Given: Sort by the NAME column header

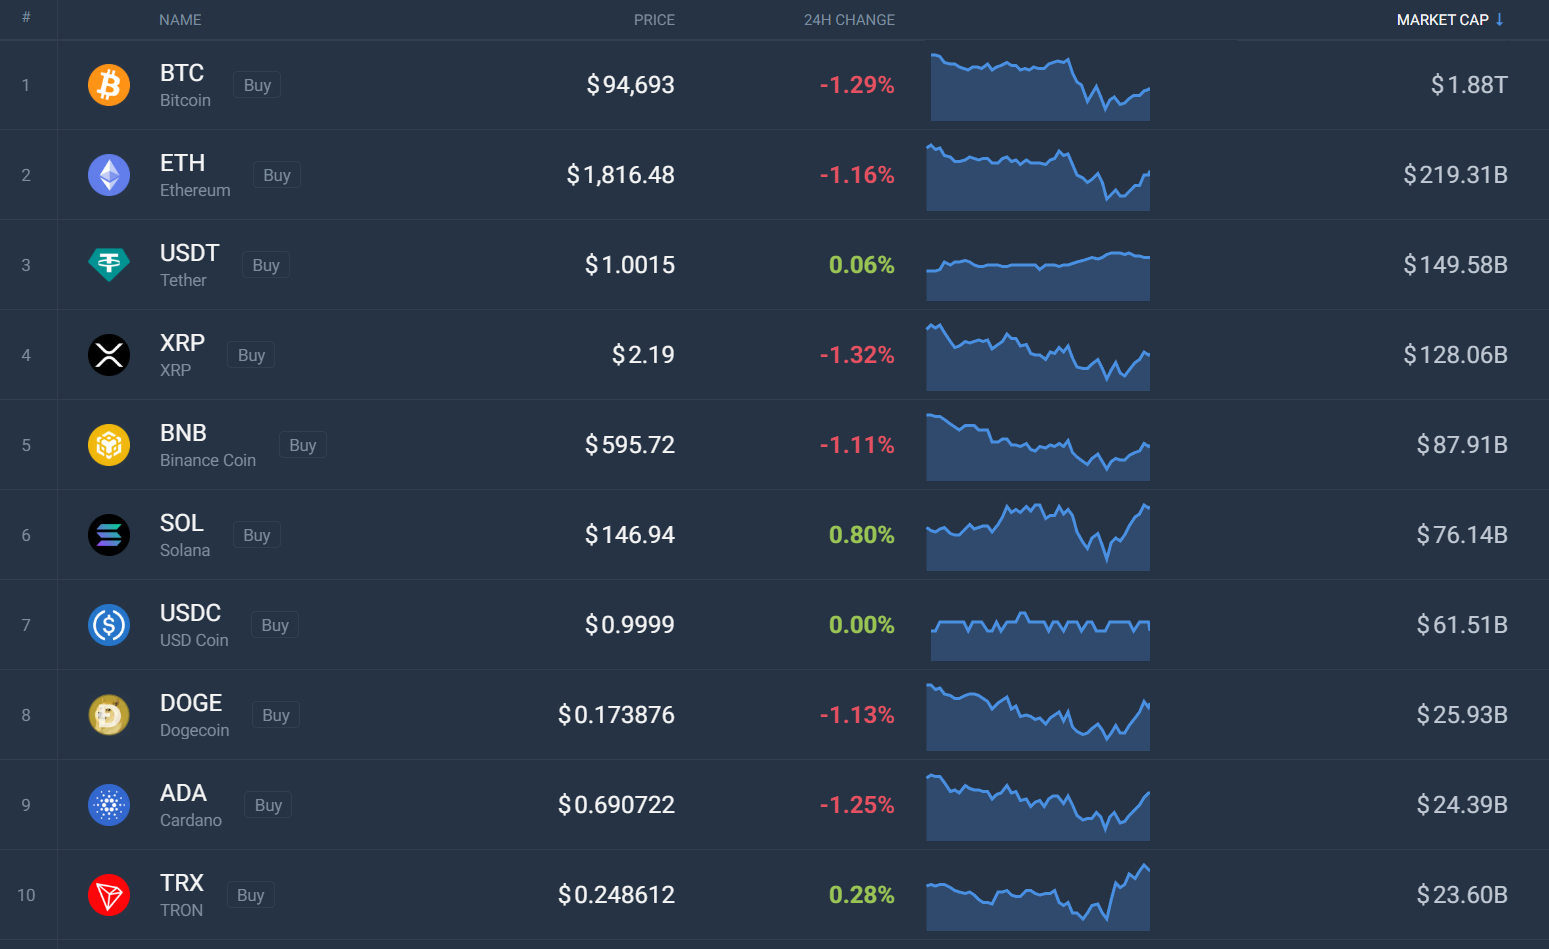Looking at the screenshot, I should tap(180, 20).
